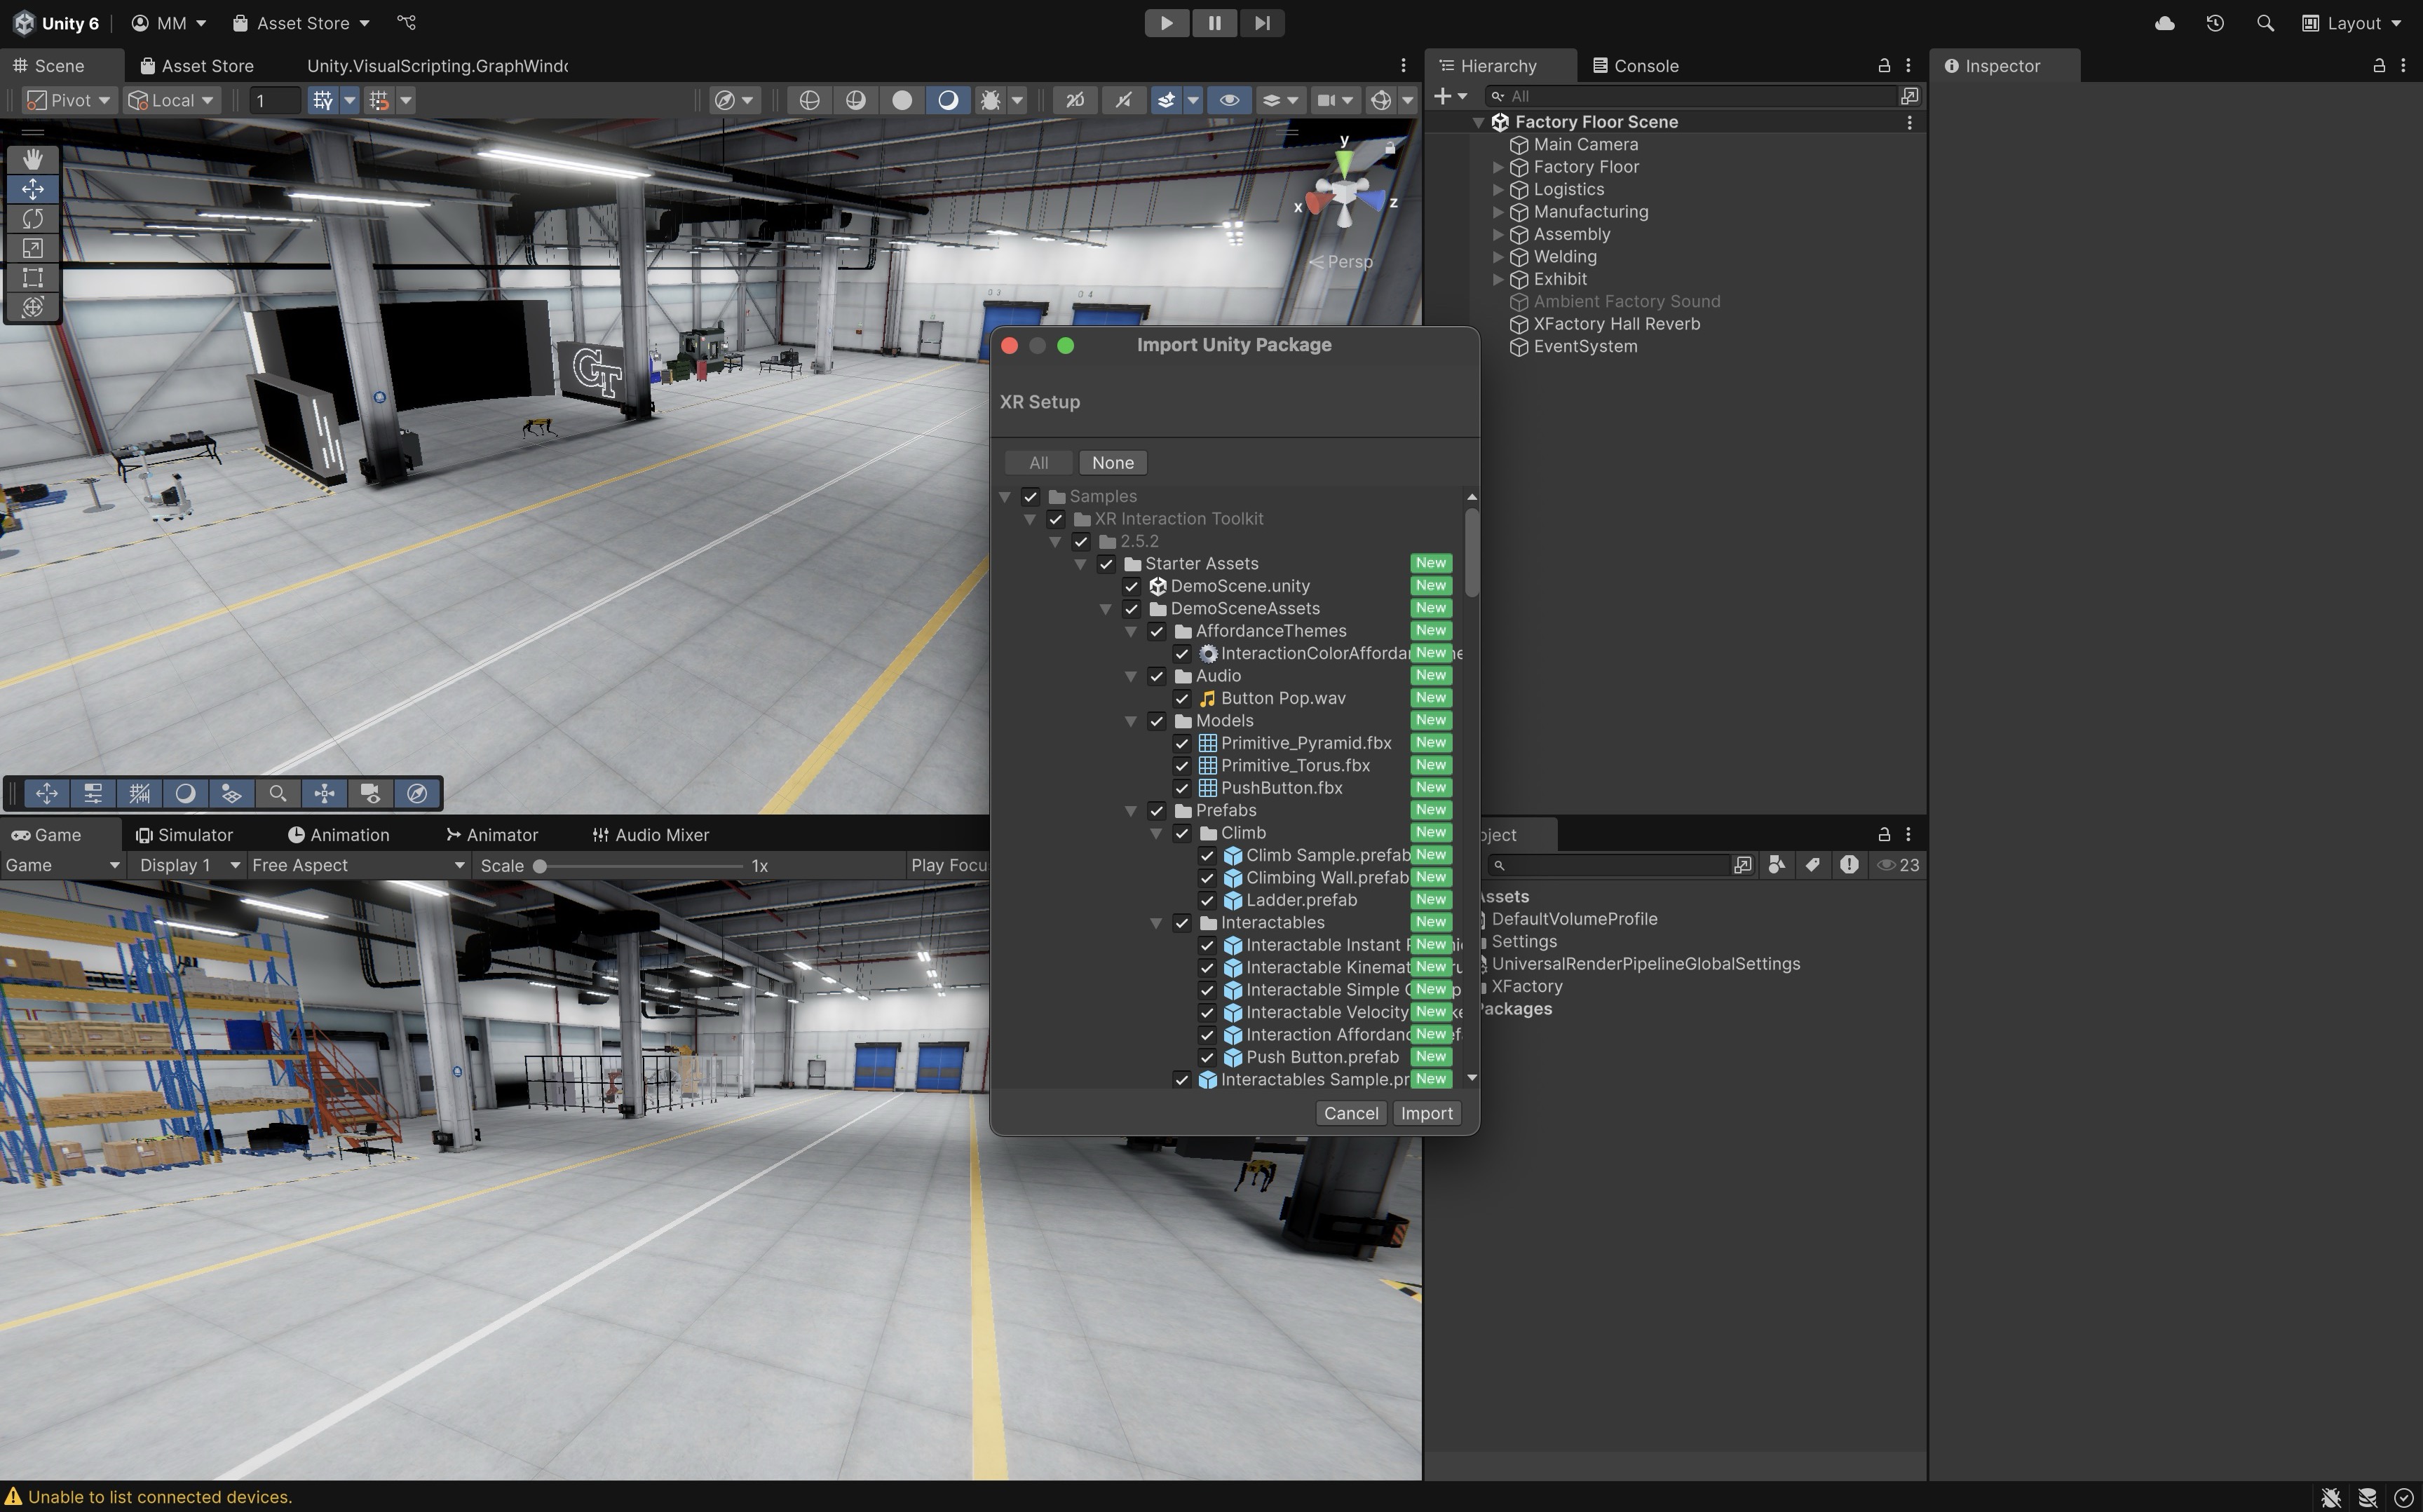
Task: Switch to the Console tab
Action: point(1636,66)
